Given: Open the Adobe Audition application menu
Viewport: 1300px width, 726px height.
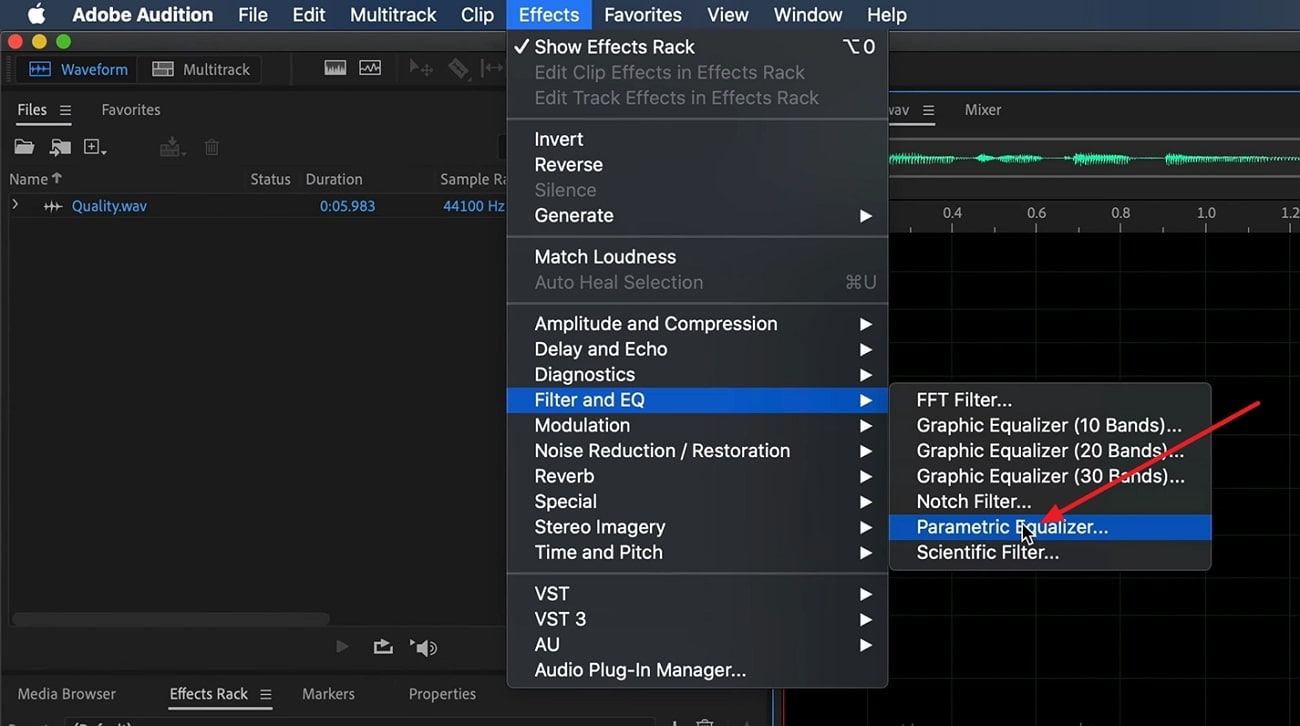Looking at the screenshot, I should point(142,15).
